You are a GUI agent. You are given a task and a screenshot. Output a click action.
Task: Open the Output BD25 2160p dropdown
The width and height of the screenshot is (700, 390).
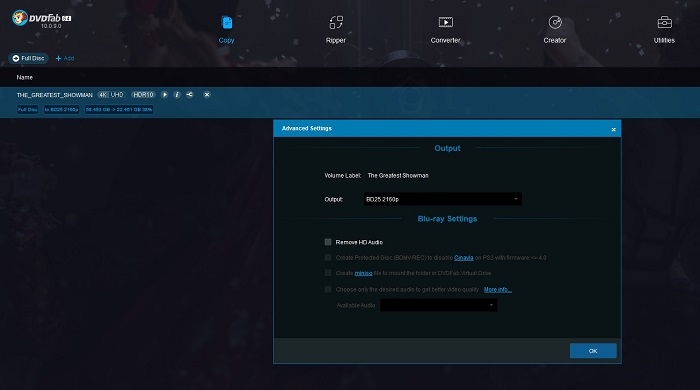[x=442, y=199]
